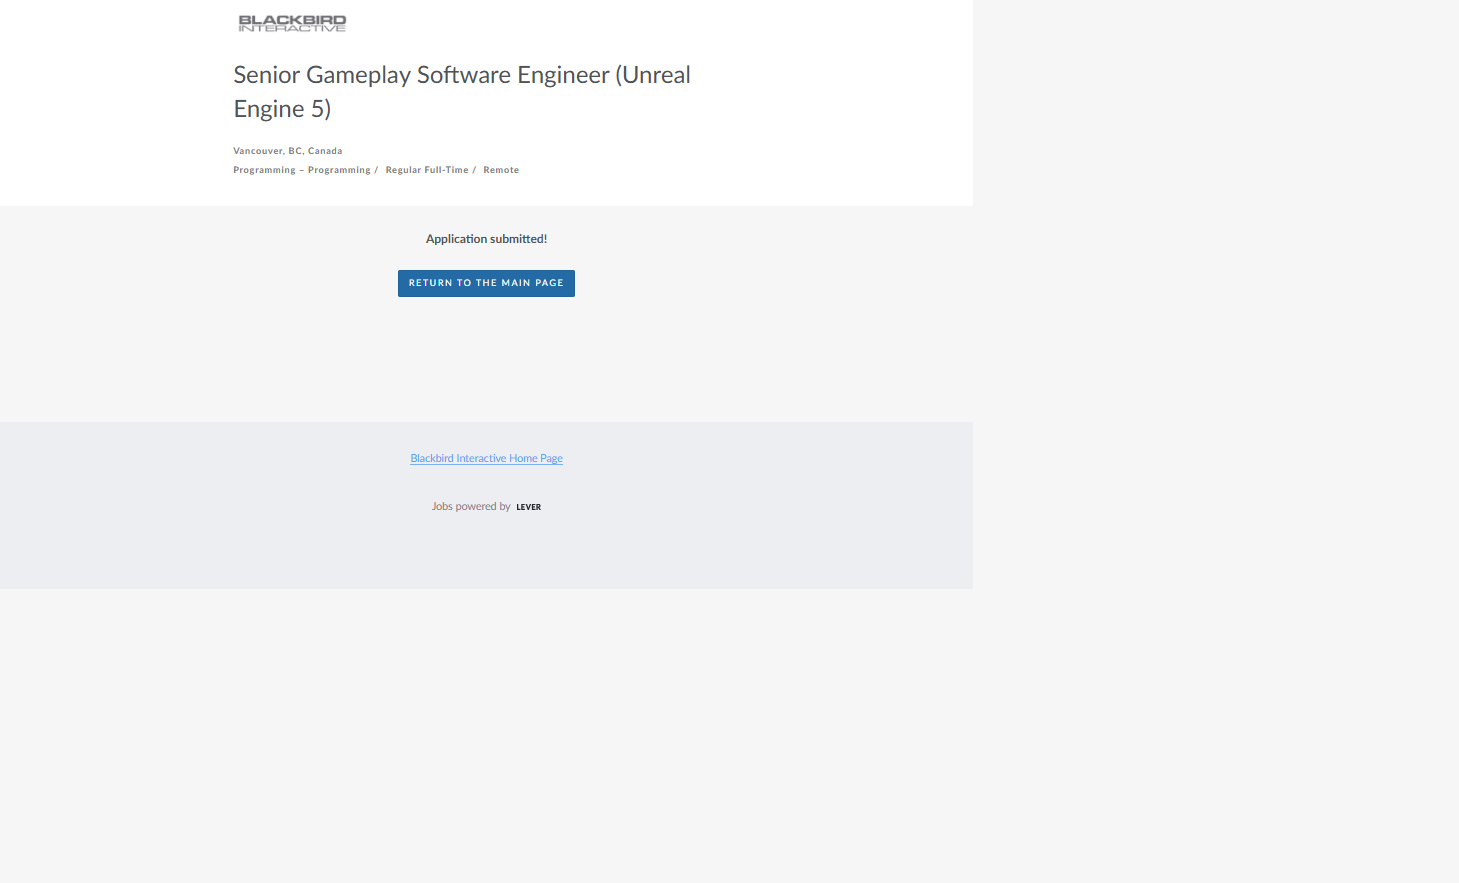Click "Canada" in the location line
This screenshot has height=883, width=1459.
click(325, 151)
